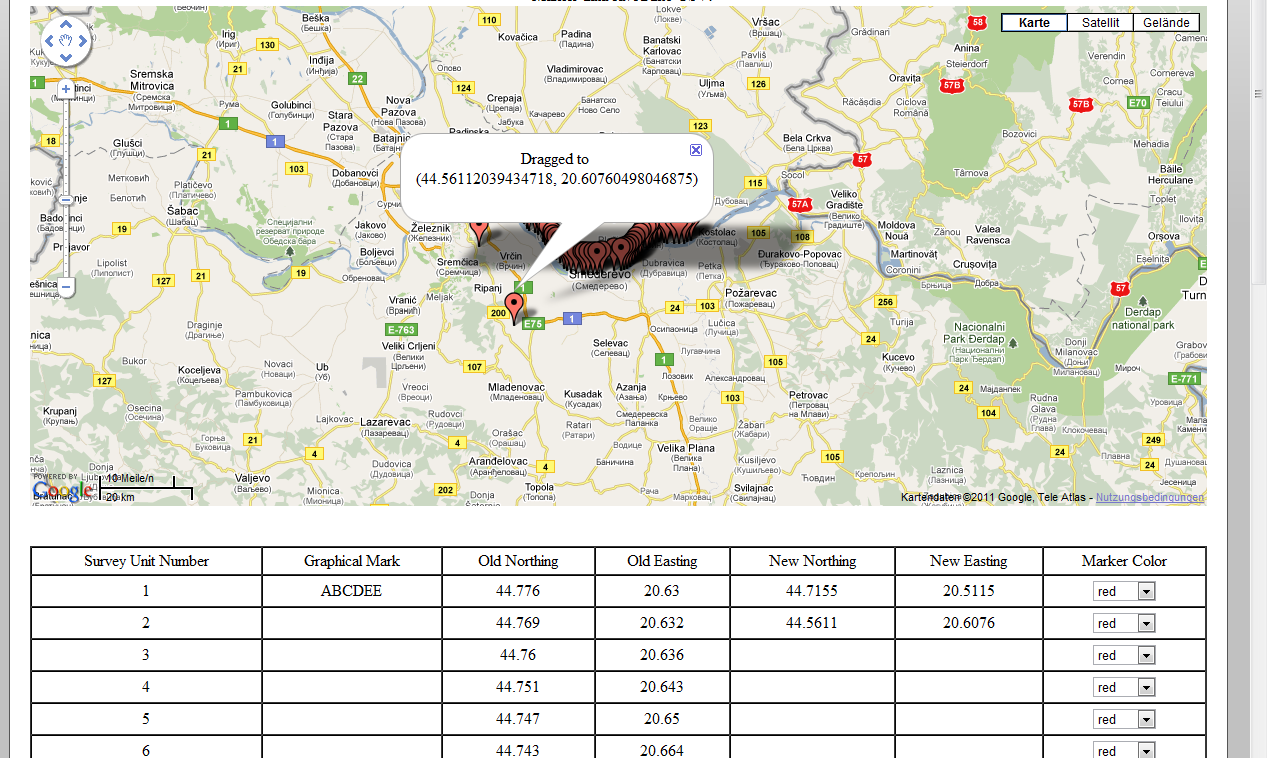Image resolution: width=1268 pixels, height=758 pixels.
Task: Click the 'New Northing' column header
Action: pos(812,561)
